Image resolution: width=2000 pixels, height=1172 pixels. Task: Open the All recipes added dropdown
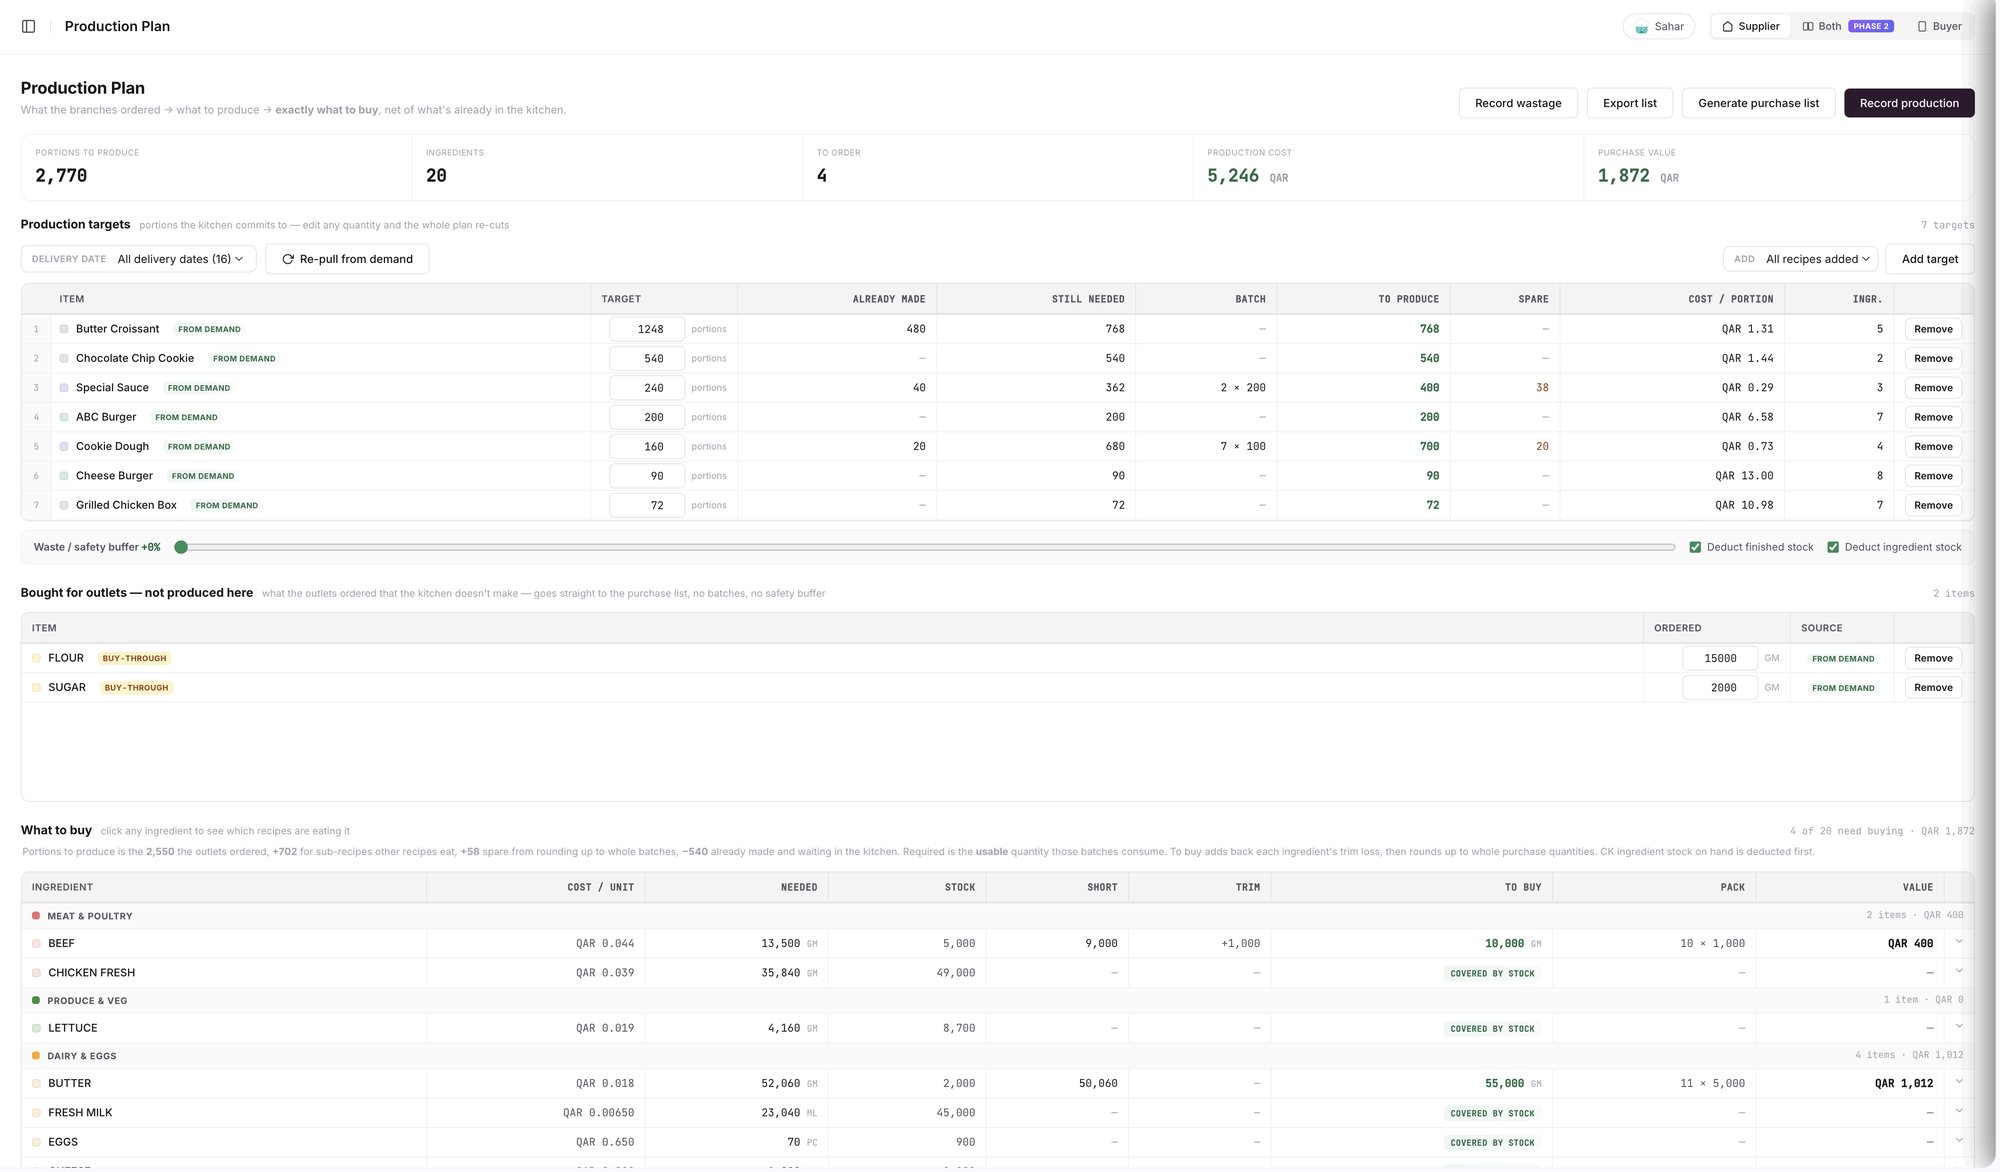pyautogui.click(x=1800, y=259)
